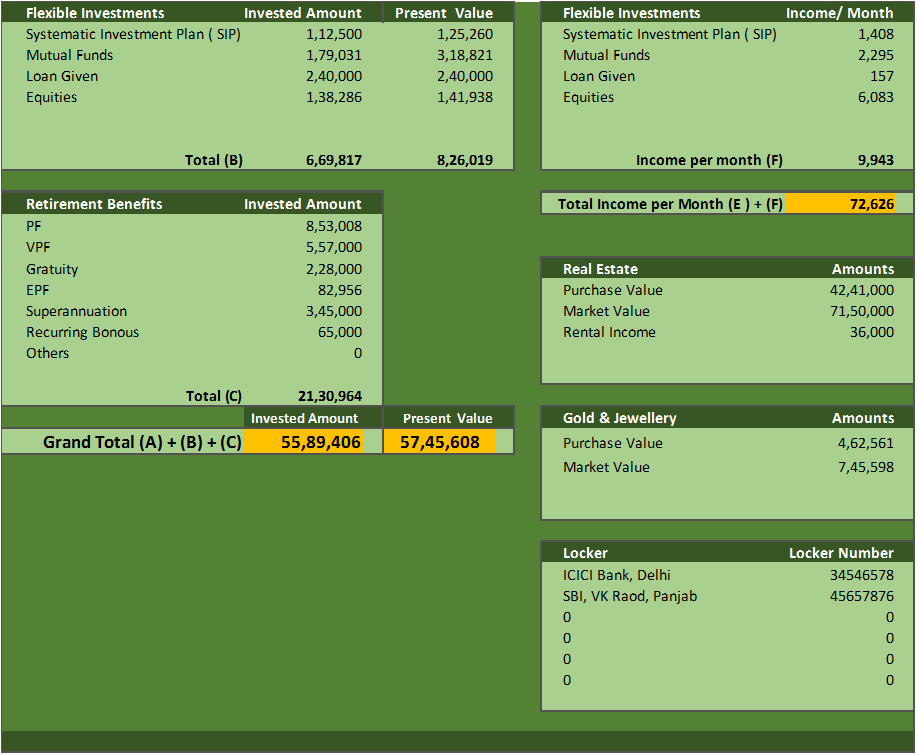Click Income per month (F) value 9,943

click(875, 160)
